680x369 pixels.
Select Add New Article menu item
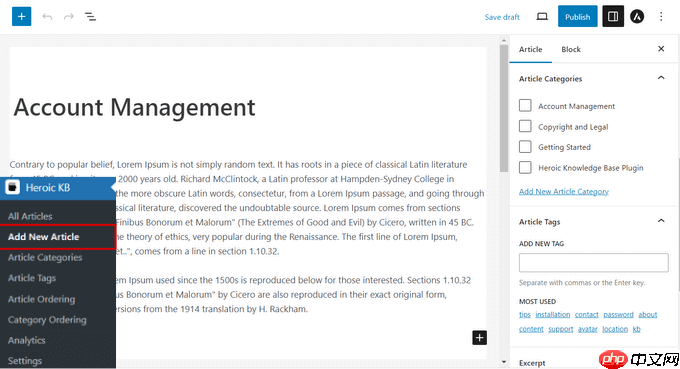click(x=43, y=237)
